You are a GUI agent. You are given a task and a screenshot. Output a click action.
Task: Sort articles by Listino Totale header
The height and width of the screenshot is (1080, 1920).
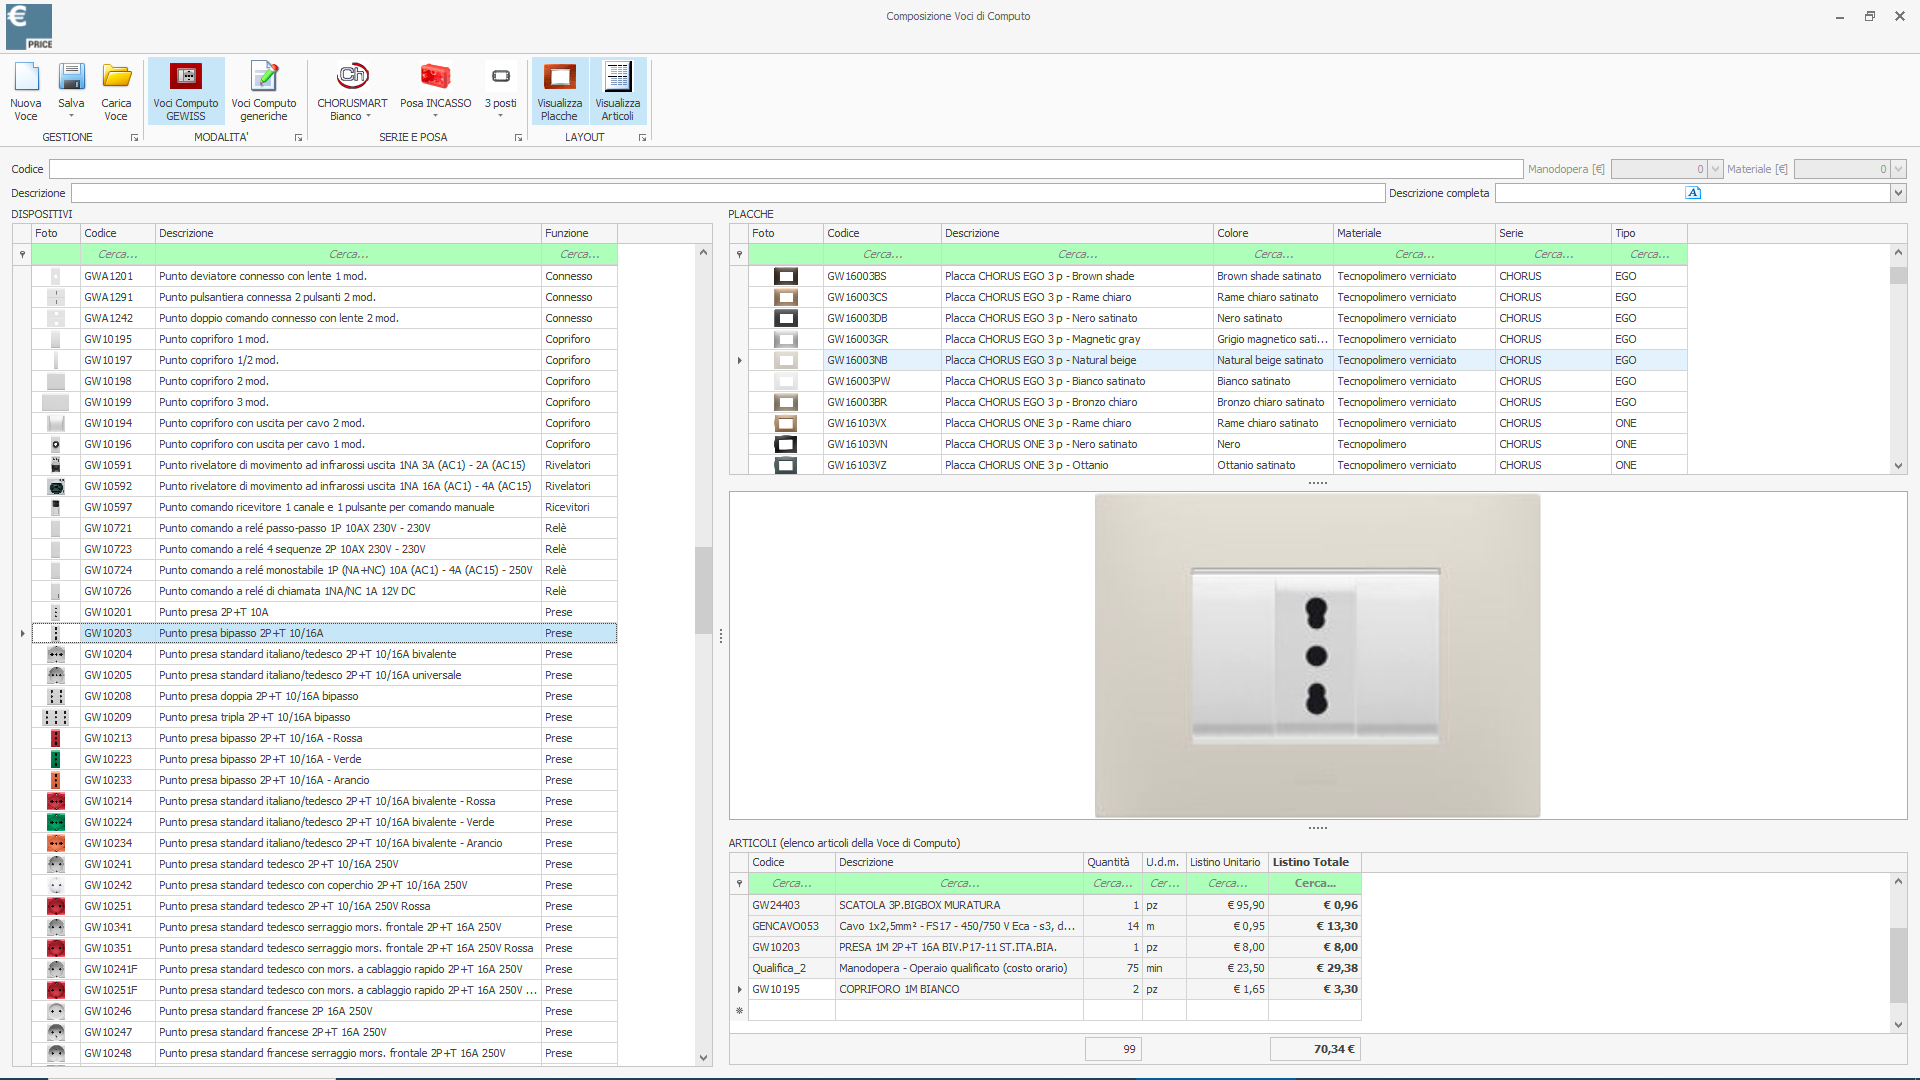point(1314,862)
